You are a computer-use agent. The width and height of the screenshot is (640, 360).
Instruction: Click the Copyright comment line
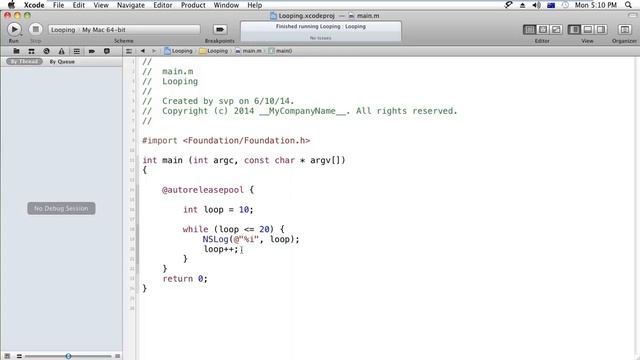tap(300, 111)
